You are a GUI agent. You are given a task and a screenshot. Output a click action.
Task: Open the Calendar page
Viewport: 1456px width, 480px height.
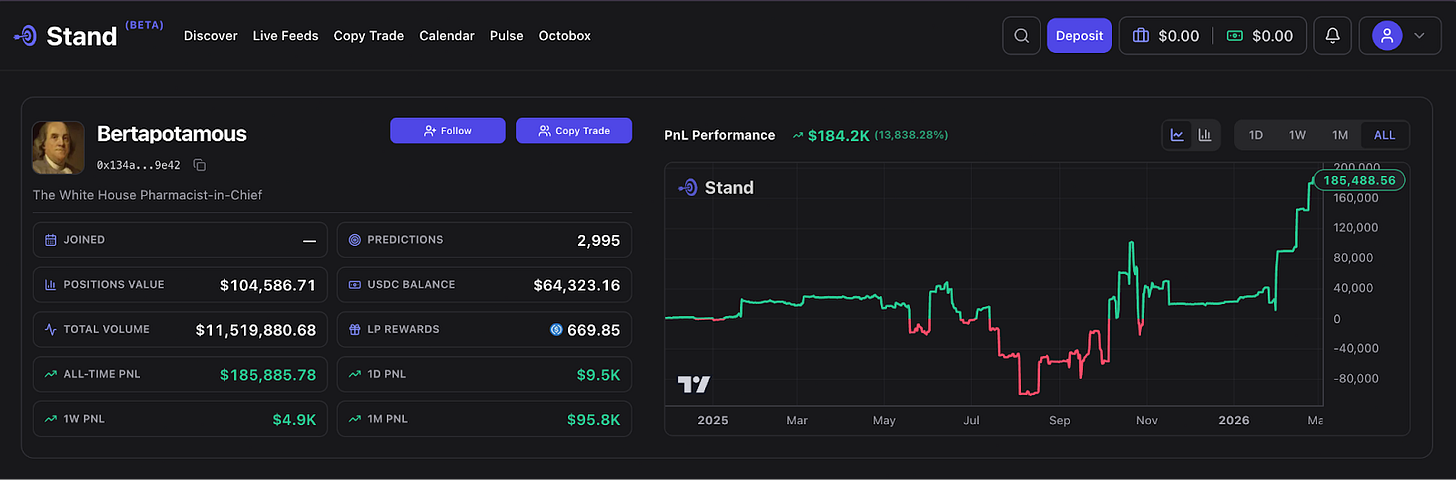click(447, 36)
